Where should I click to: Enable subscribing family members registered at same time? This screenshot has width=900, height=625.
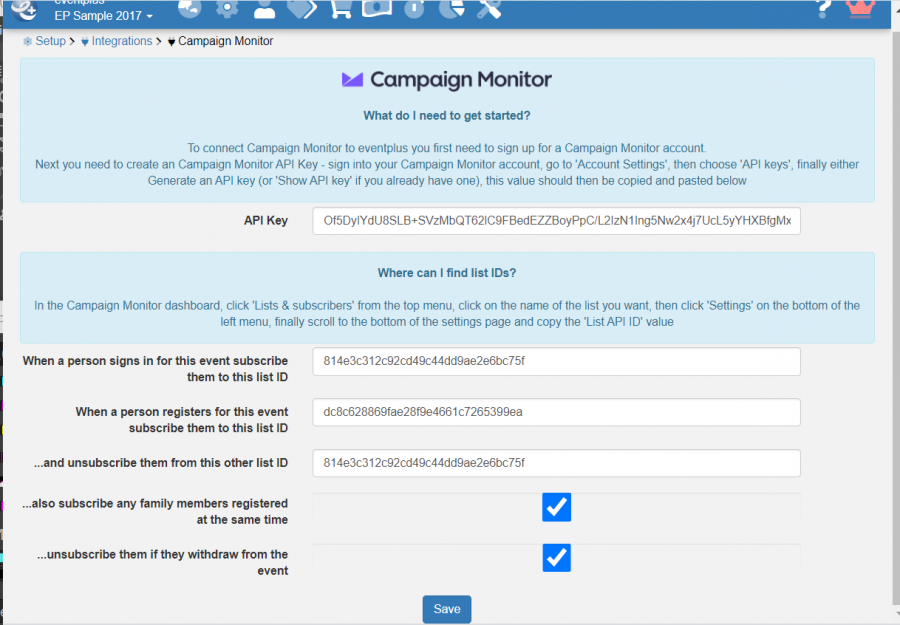556,507
